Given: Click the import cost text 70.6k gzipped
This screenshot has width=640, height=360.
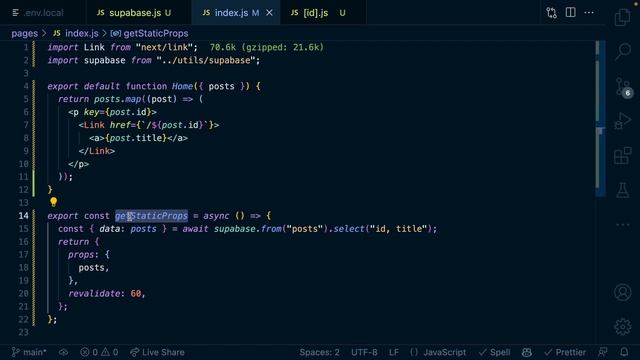Looking at the screenshot, I should (267, 47).
